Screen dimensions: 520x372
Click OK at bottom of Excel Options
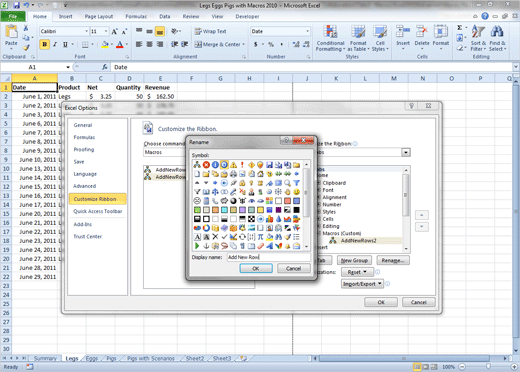point(381,302)
